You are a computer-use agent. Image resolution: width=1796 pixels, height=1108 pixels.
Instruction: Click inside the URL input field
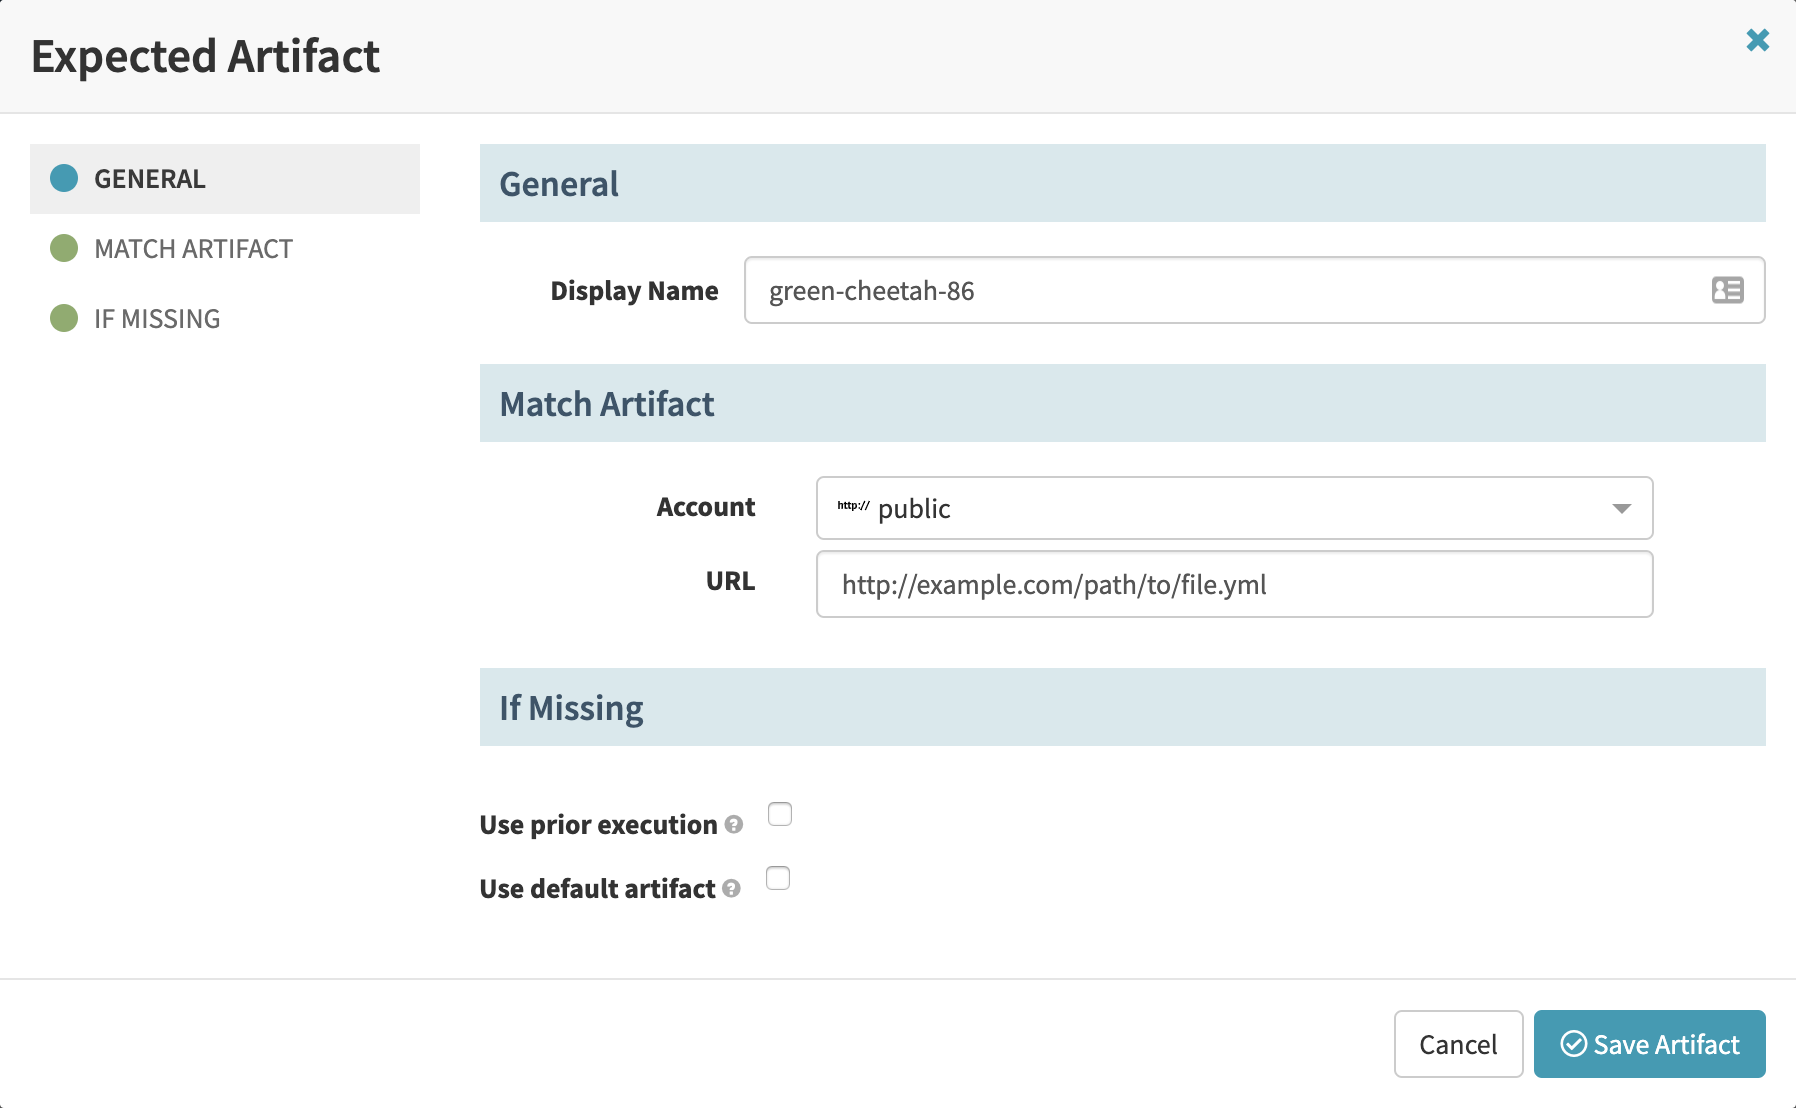(x=1234, y=584)
